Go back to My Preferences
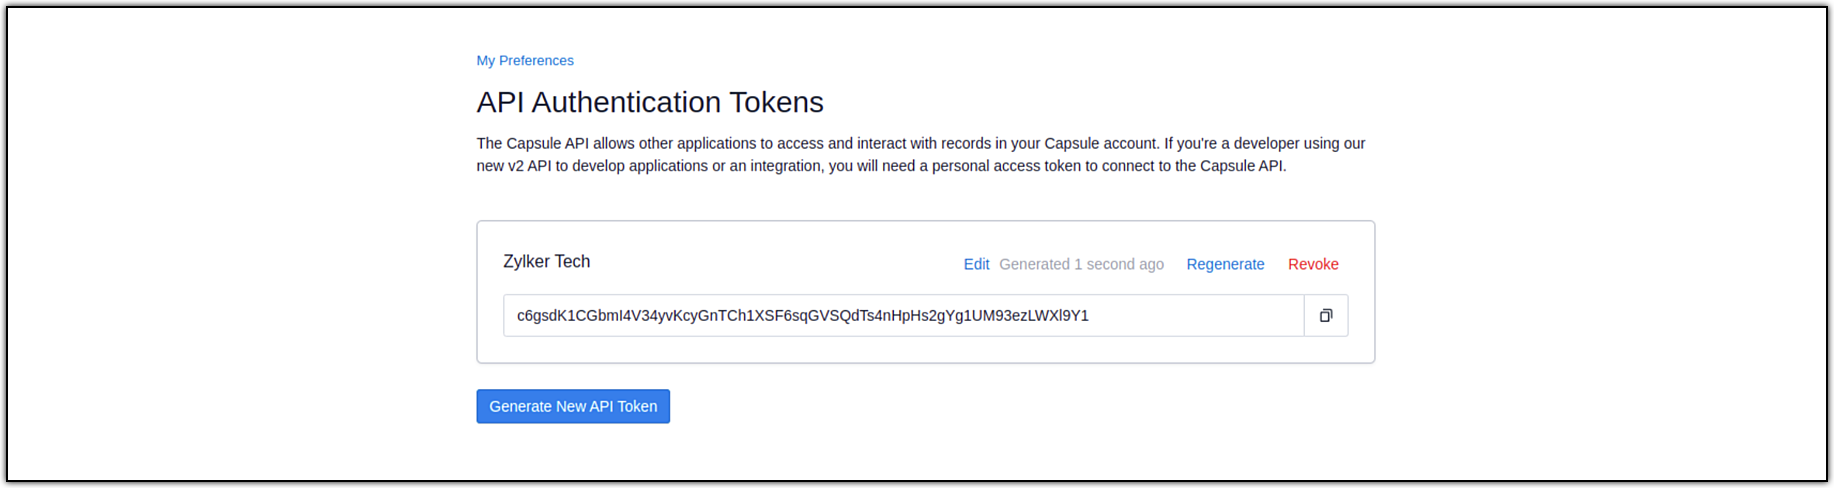The height and width of the screenshot is (488, 1834). click(x=525, y=61)
